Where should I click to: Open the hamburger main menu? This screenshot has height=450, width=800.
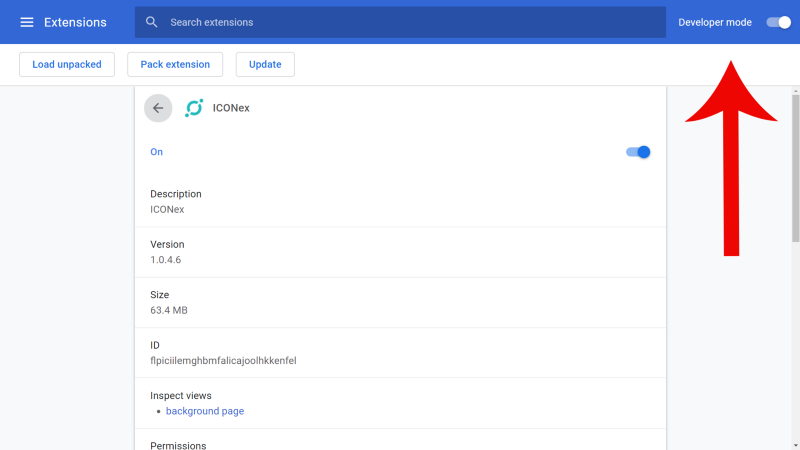pos(27,22)
